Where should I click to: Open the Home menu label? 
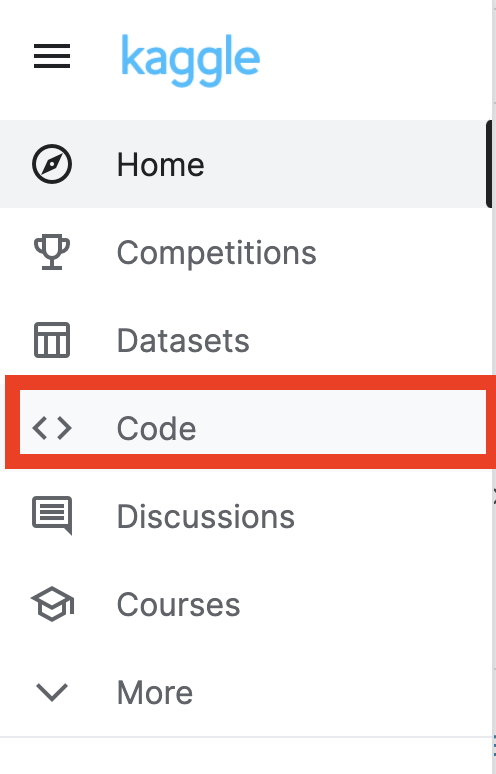coord(160,164)
